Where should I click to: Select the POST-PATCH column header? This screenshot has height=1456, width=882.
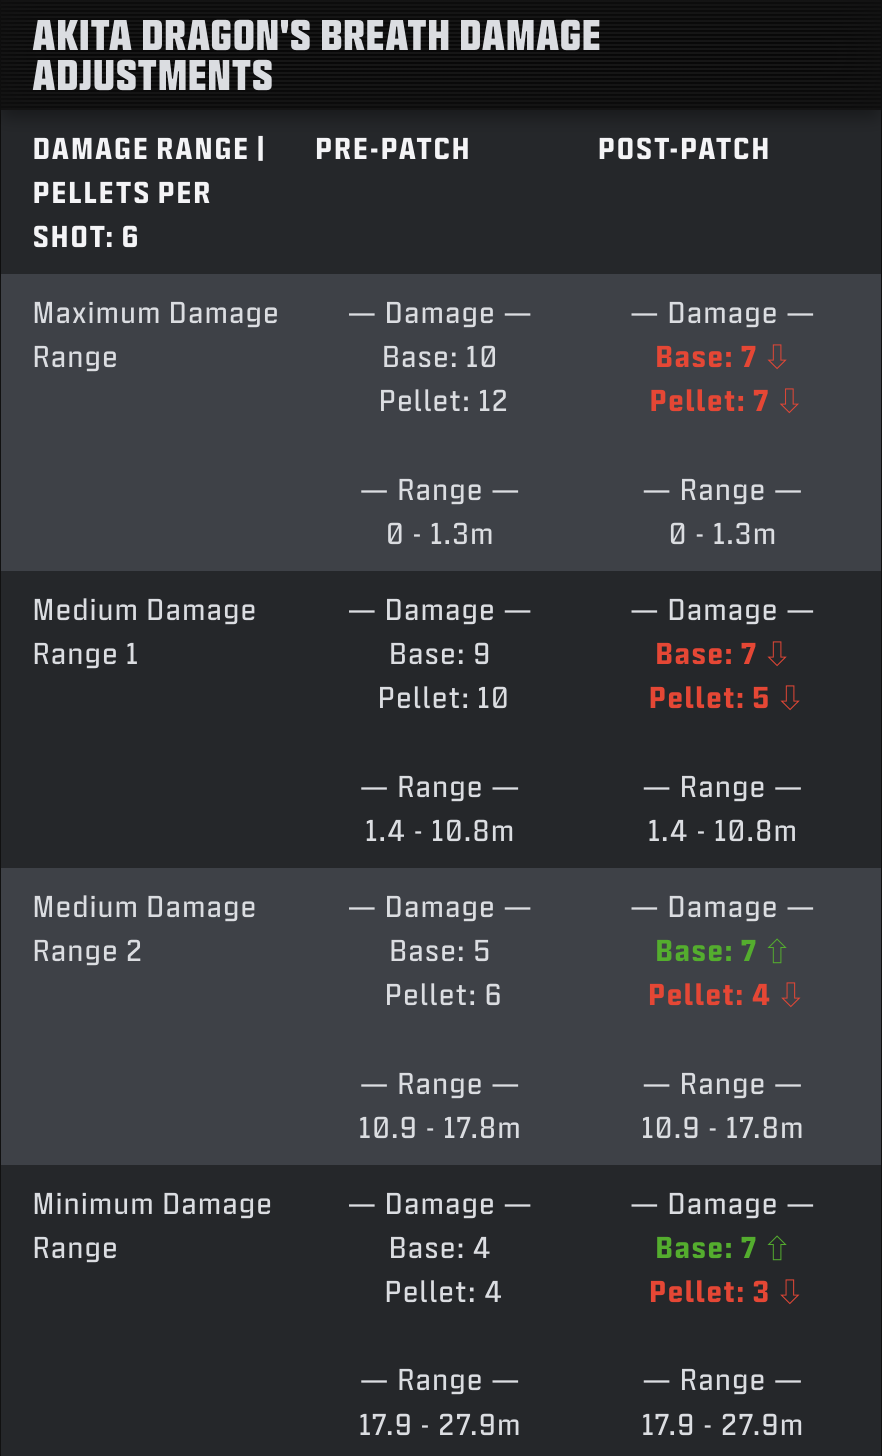pos(683,149)
